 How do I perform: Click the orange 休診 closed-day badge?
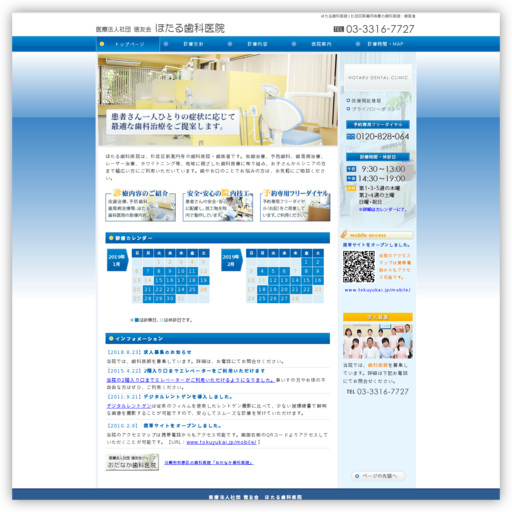[351, 188]
